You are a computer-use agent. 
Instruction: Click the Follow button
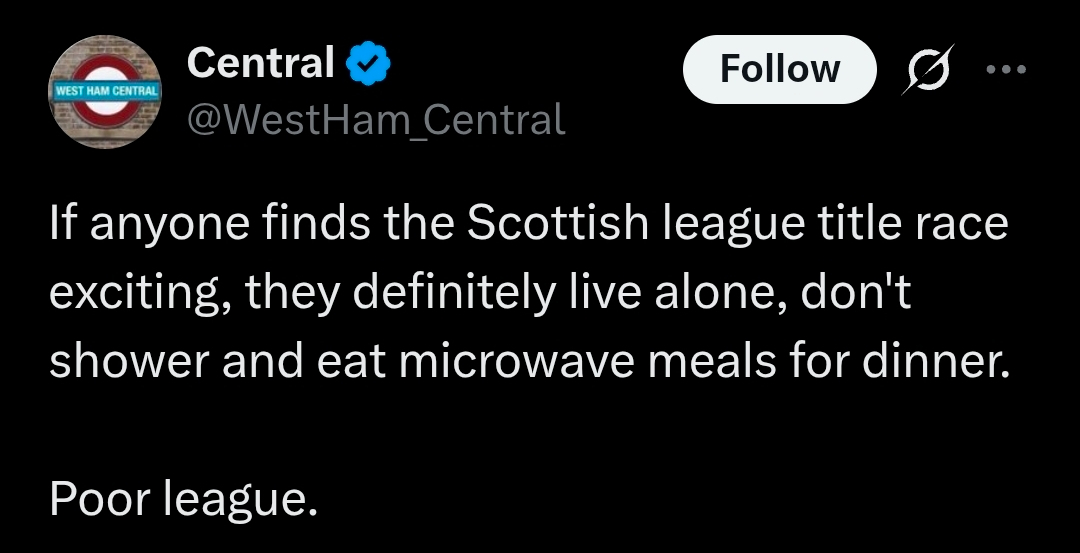click(x=779, y=69)
